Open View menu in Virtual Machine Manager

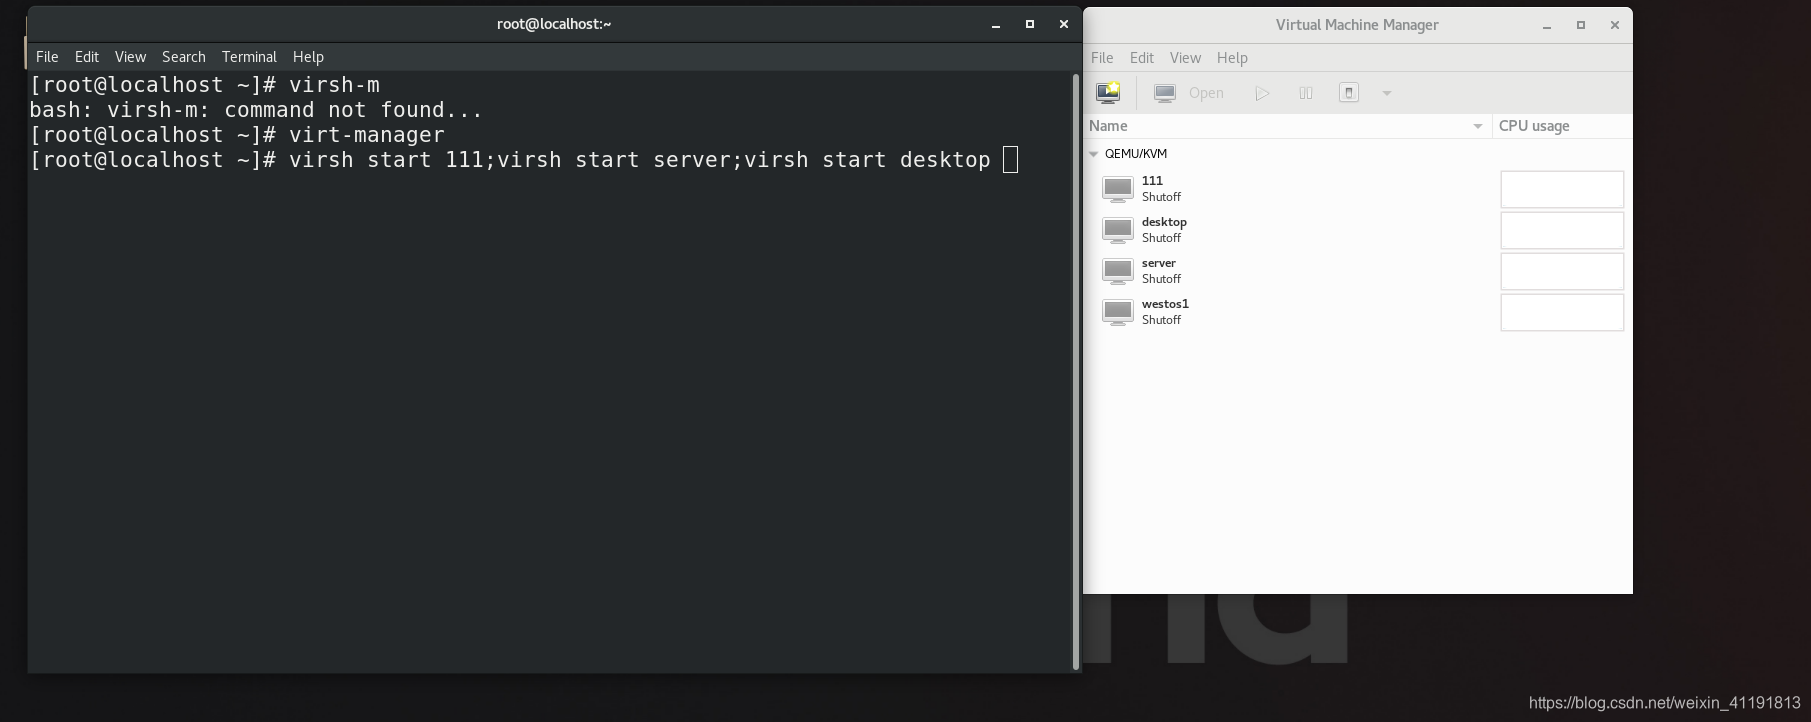(x=1185, y=58)
